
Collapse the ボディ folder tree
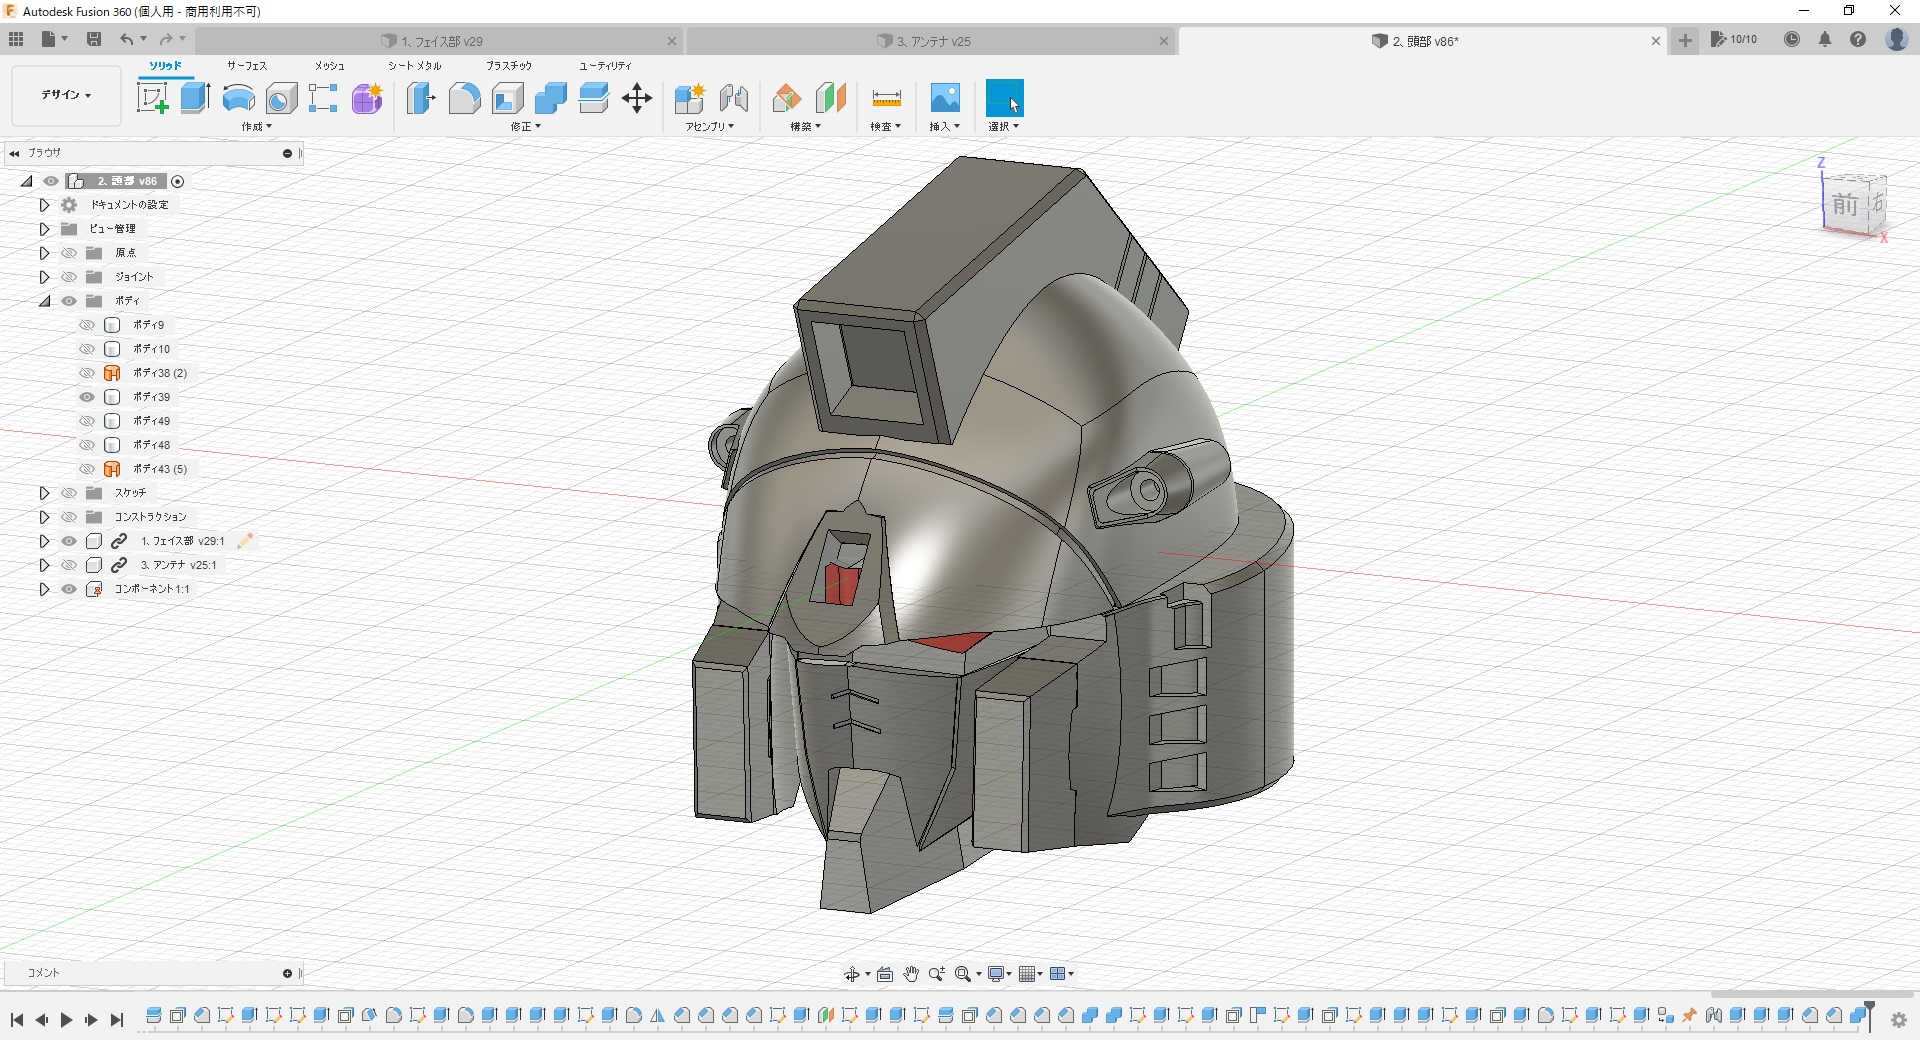tap(44, 301)
